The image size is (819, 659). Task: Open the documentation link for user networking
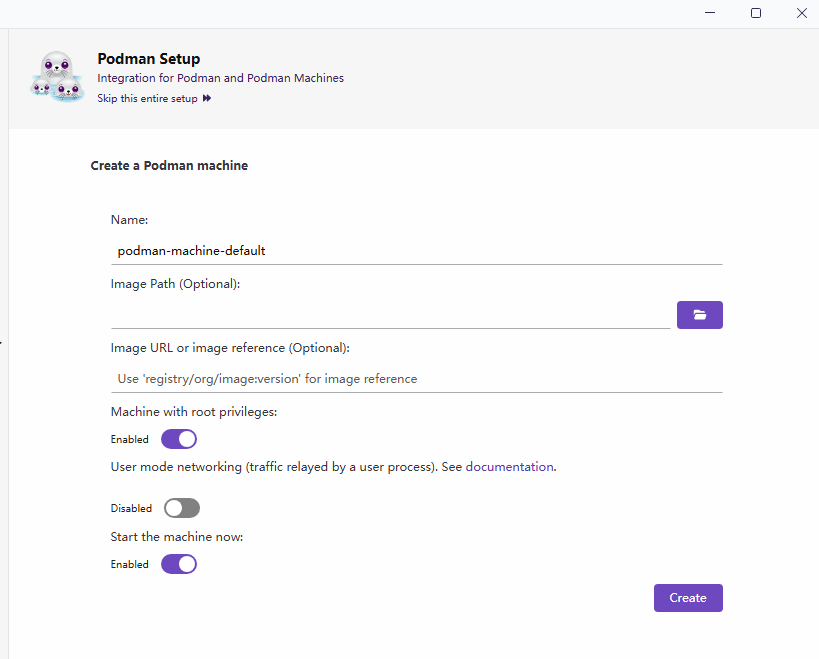(509, 466)
